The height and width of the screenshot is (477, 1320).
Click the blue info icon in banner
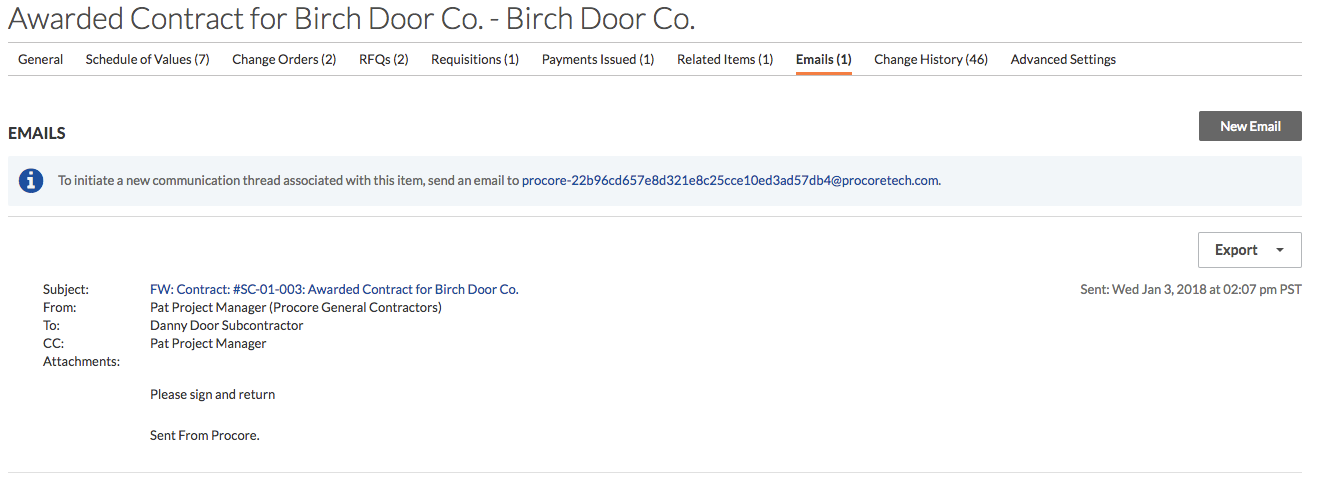coord(31,181)
